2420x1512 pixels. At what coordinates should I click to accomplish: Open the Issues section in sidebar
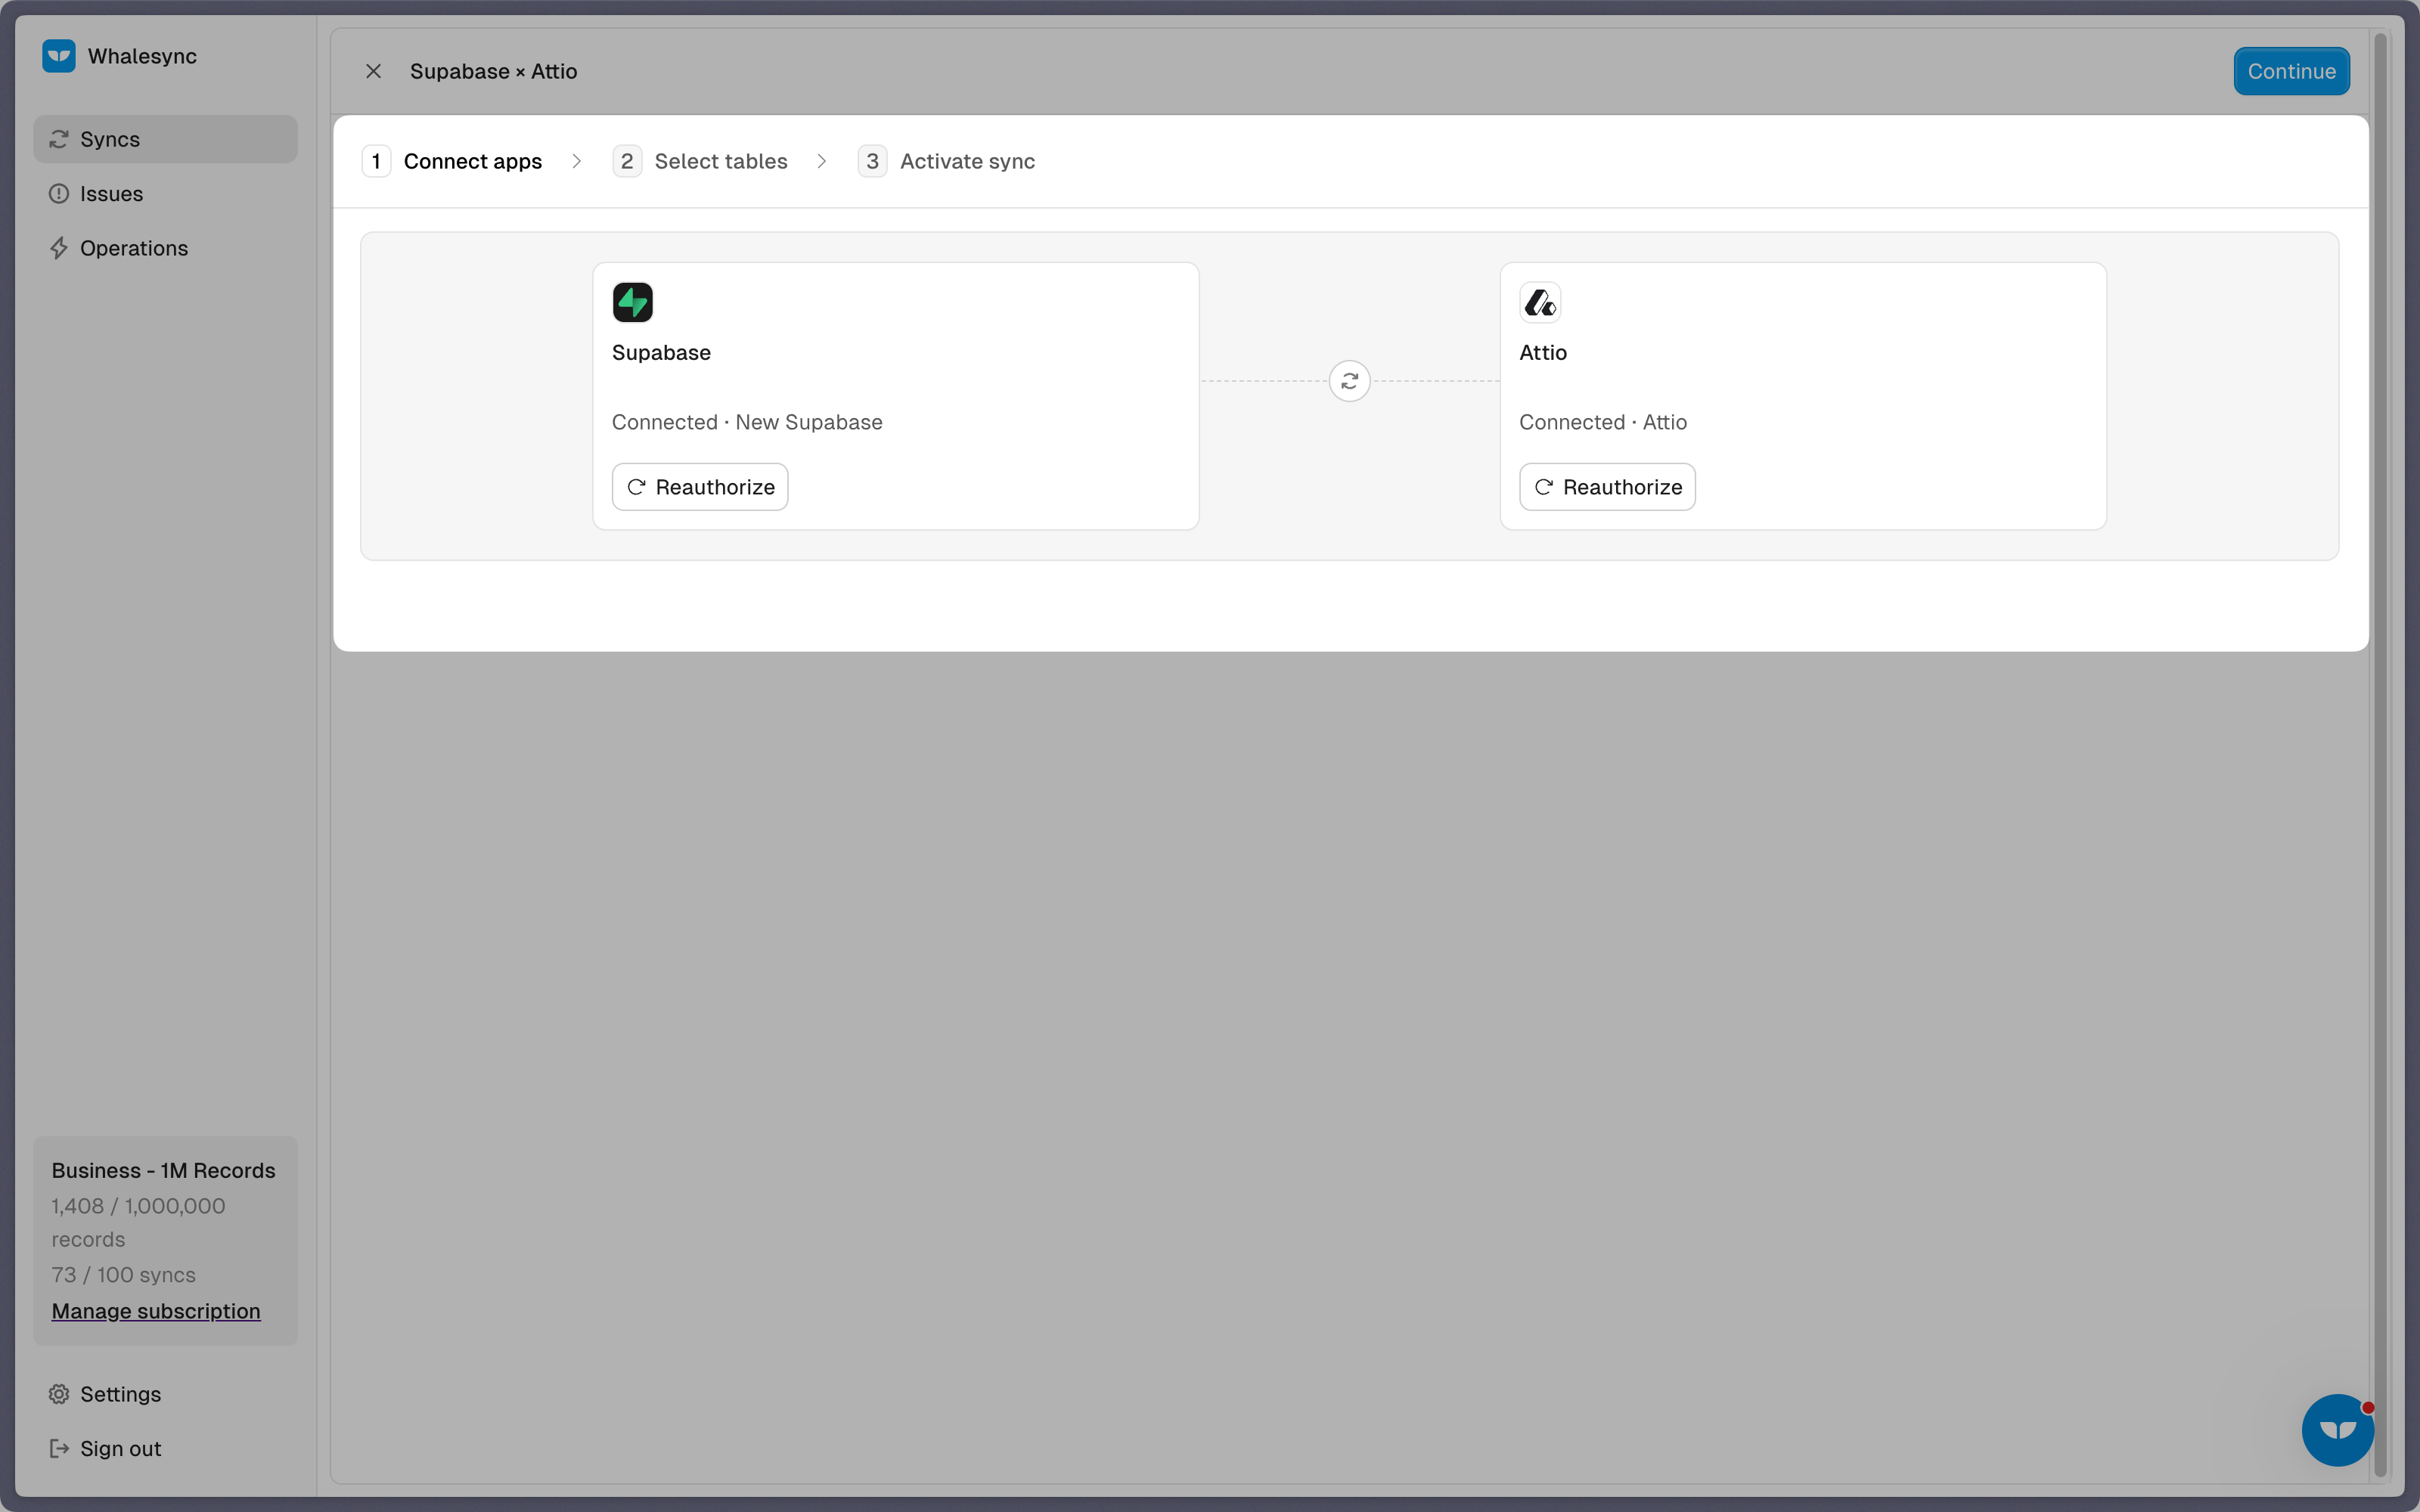coord(165,194)
